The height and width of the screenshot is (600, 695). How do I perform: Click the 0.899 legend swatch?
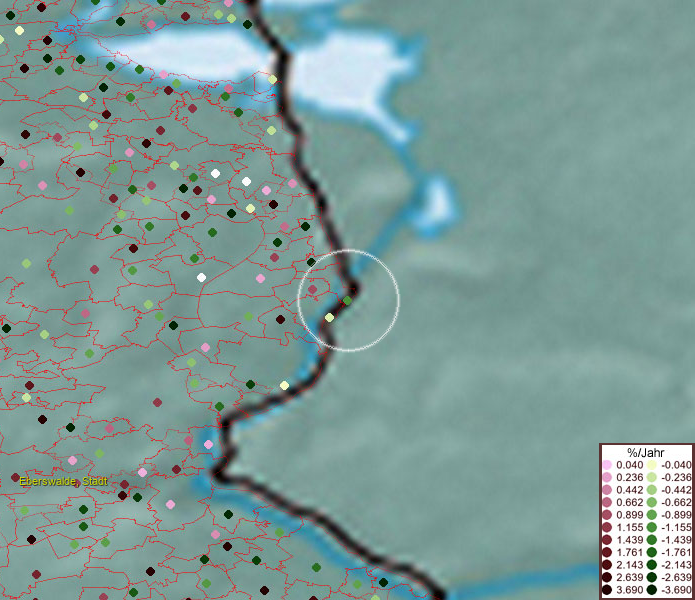(x=607, y=515)
